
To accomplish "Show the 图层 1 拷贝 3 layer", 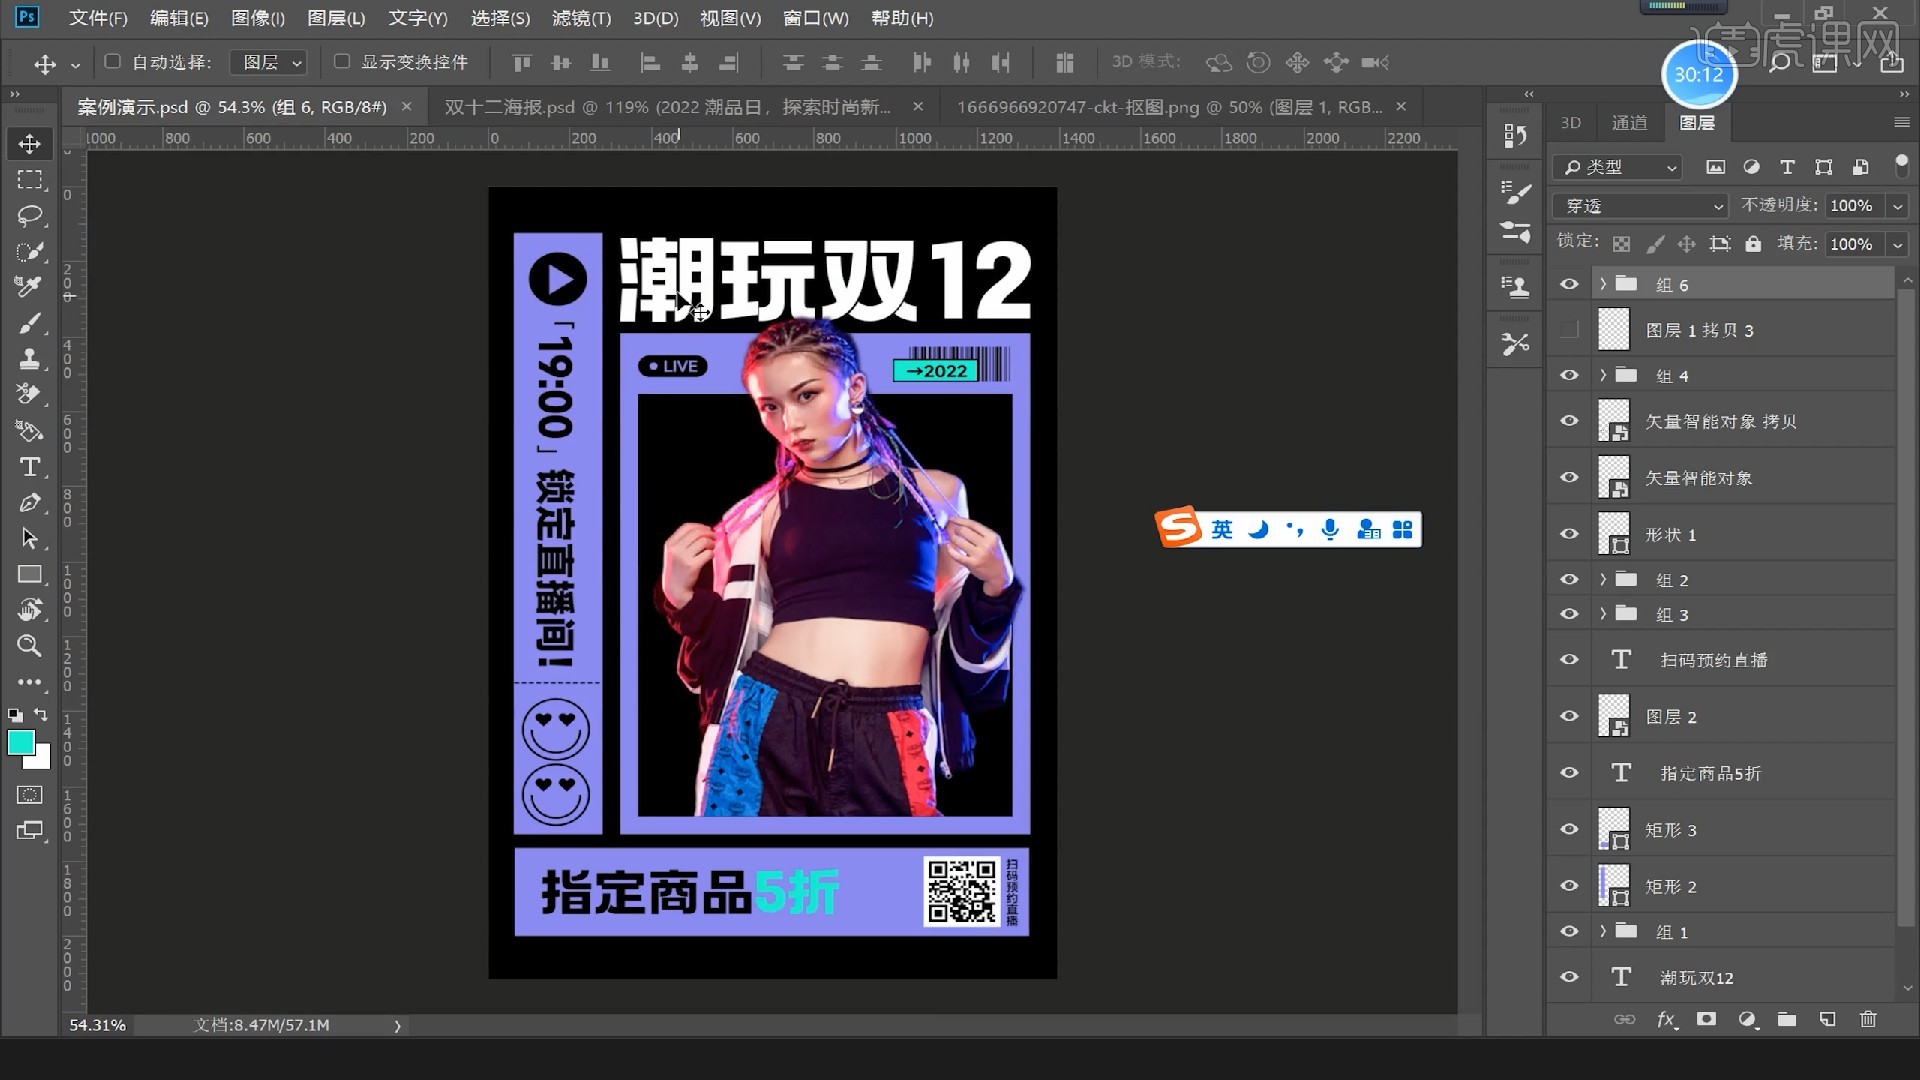I will point(1569,330).
